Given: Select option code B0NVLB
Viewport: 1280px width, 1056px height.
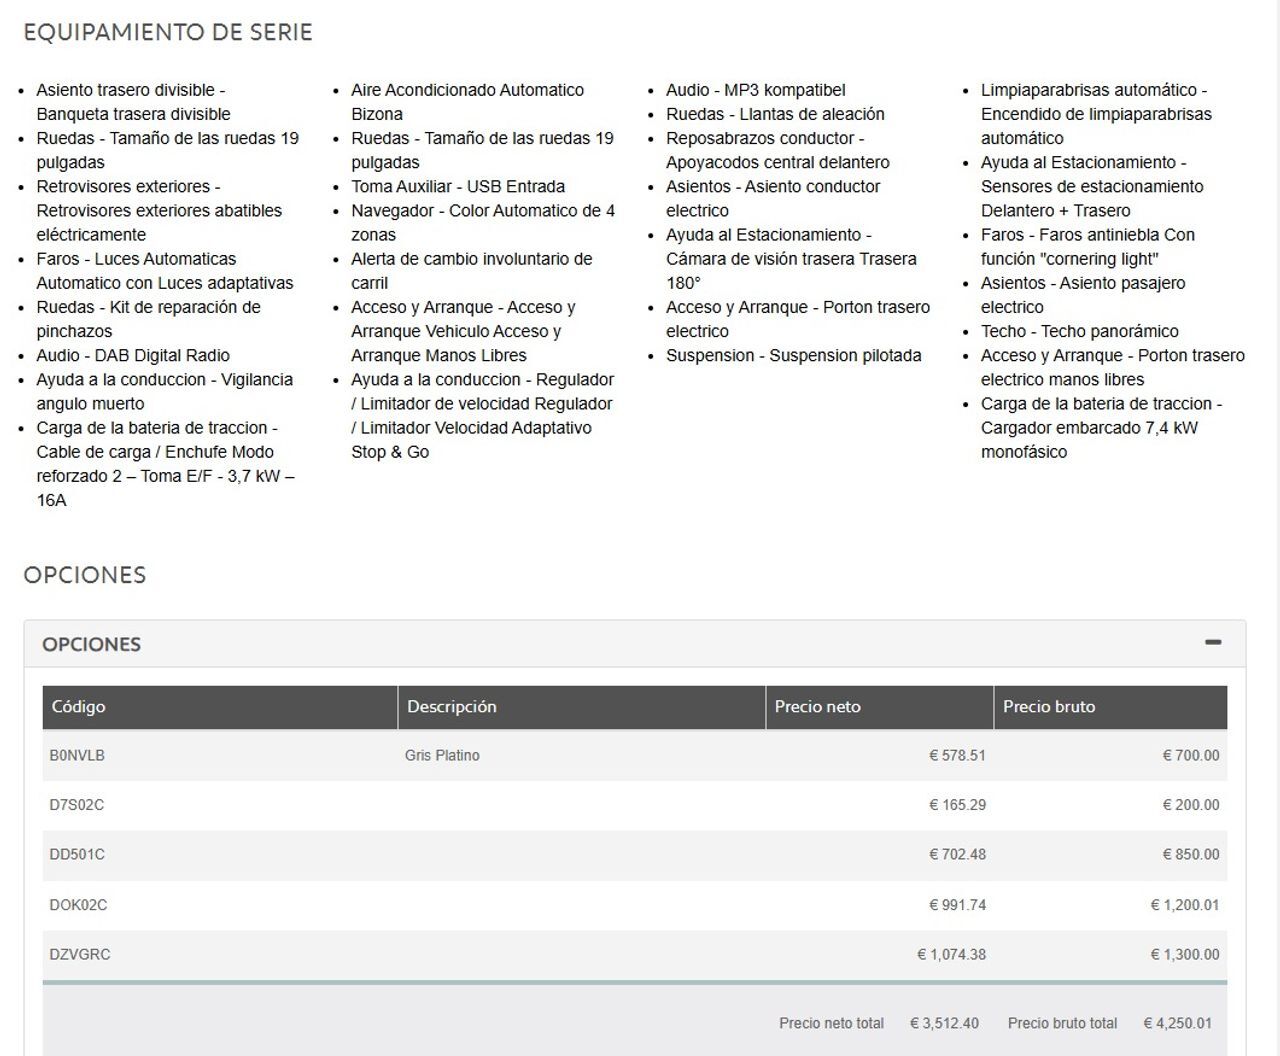Looking at the screenshot, I should [x=77, y=756].
